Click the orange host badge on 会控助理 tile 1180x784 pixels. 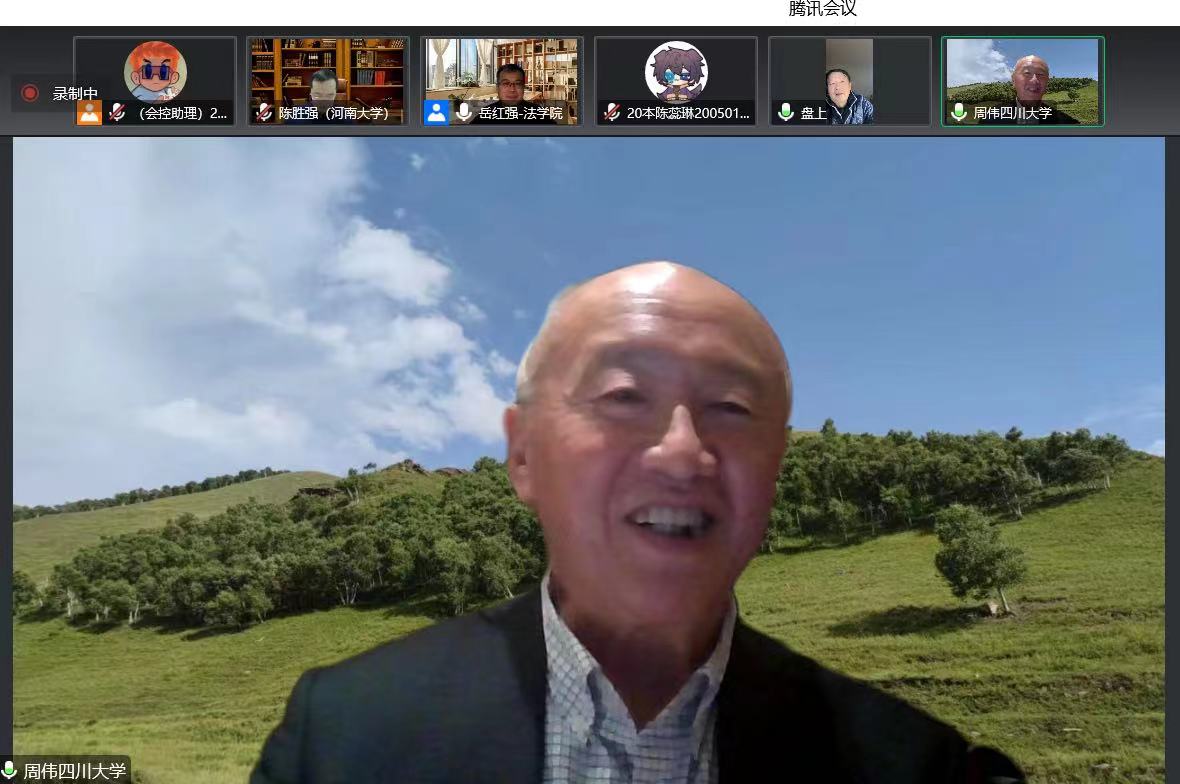tap(89, 113)
